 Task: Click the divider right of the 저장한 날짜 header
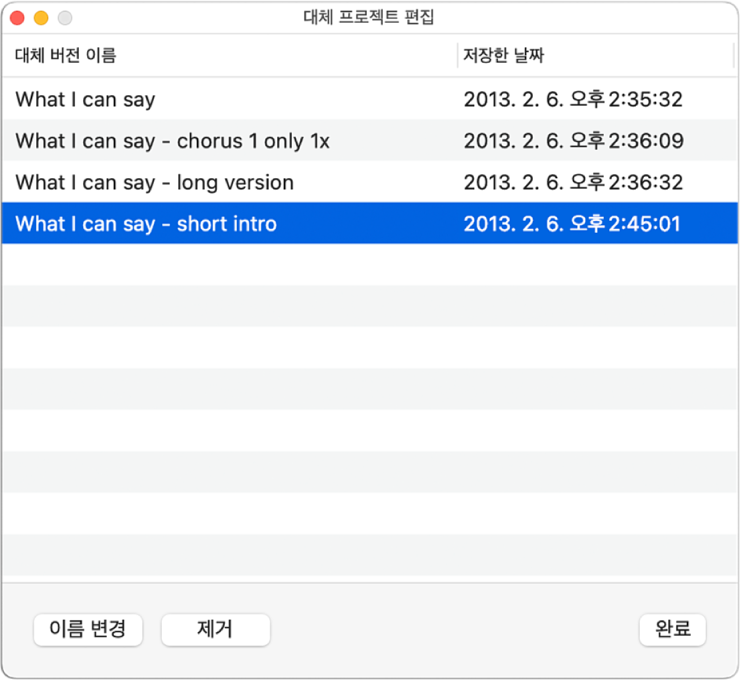point(734,55)
